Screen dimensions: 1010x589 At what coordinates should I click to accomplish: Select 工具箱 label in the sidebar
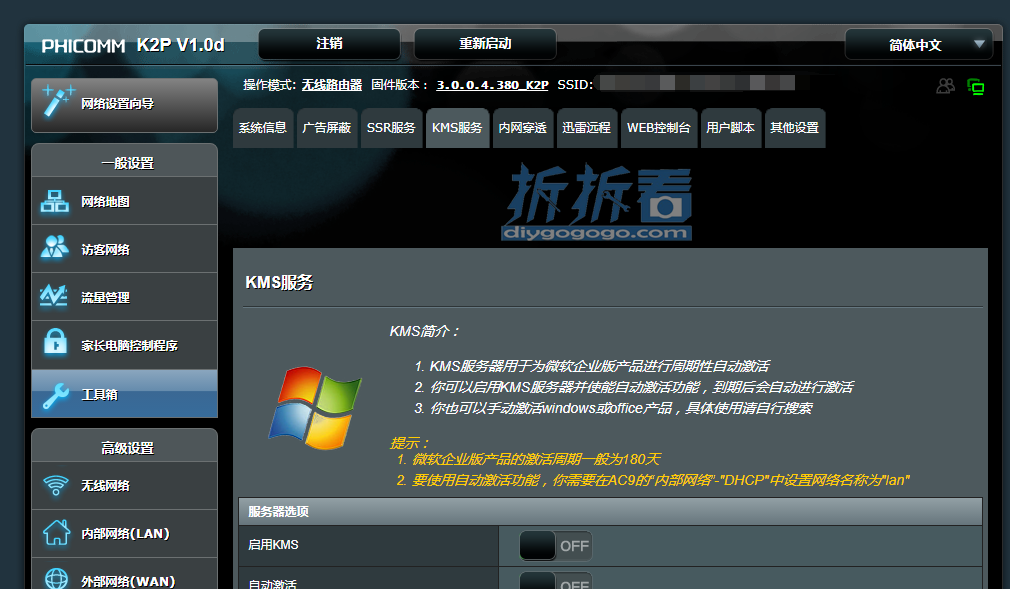[99, 394]
